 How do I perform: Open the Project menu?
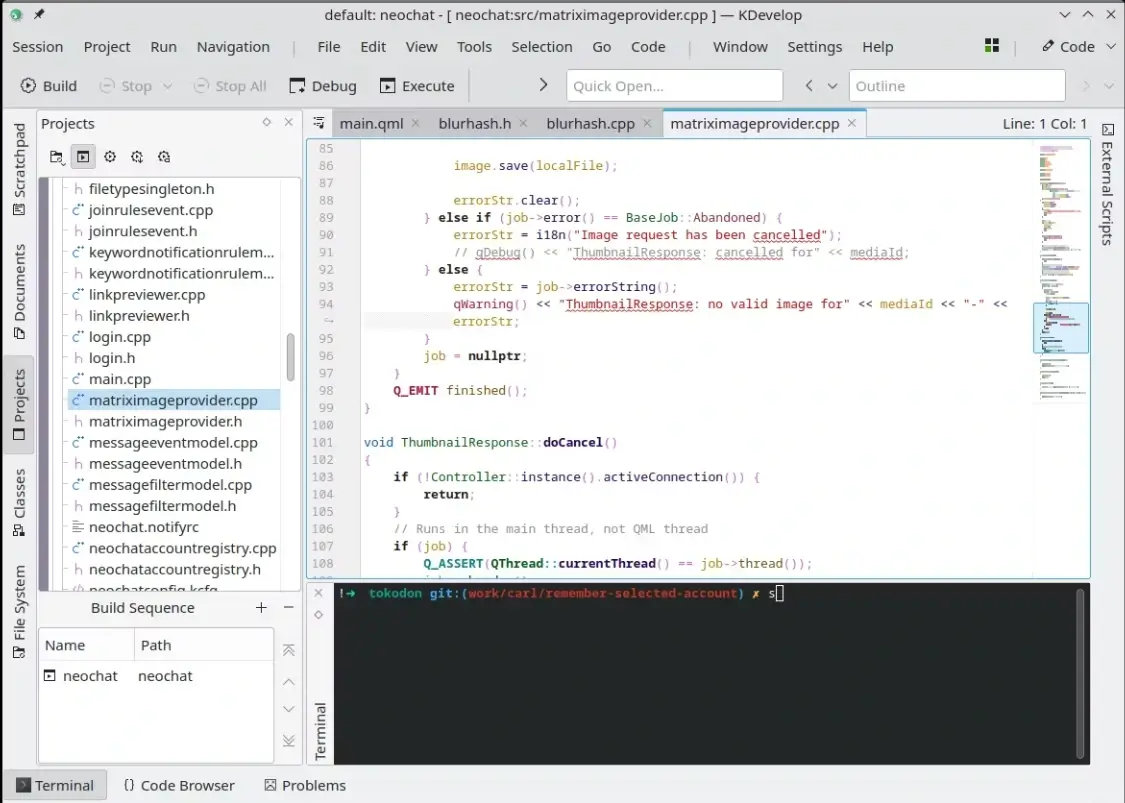pyautogui.click(x=107, y=47)
